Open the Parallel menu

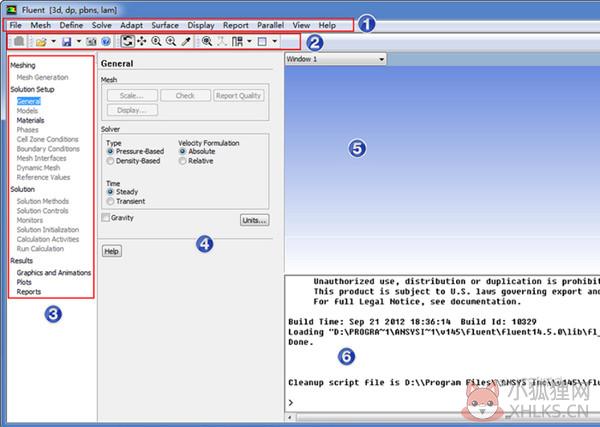tap(271, 25)
